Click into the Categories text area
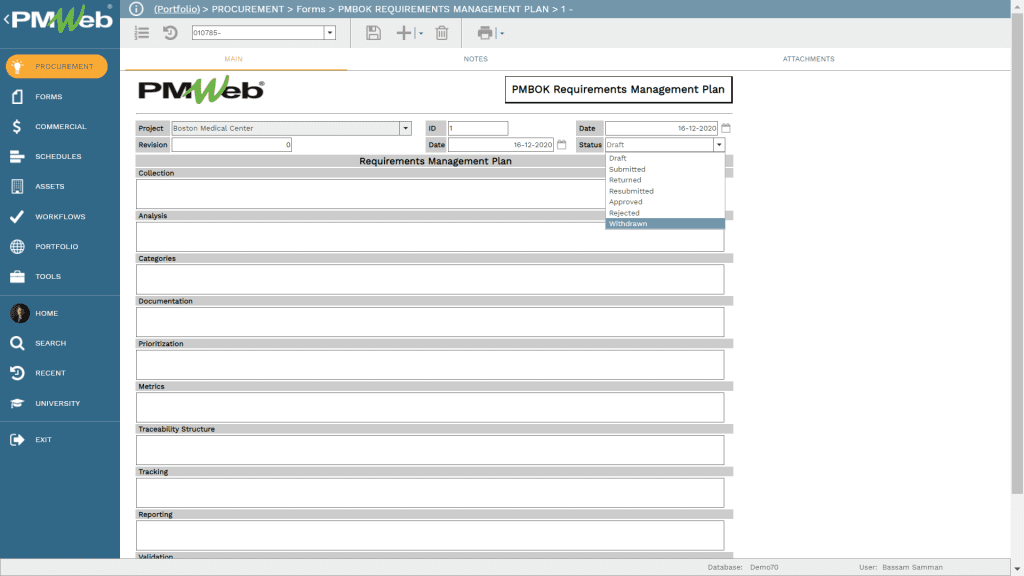This screenshot has height=576, width=1024. tap(430, 279)
